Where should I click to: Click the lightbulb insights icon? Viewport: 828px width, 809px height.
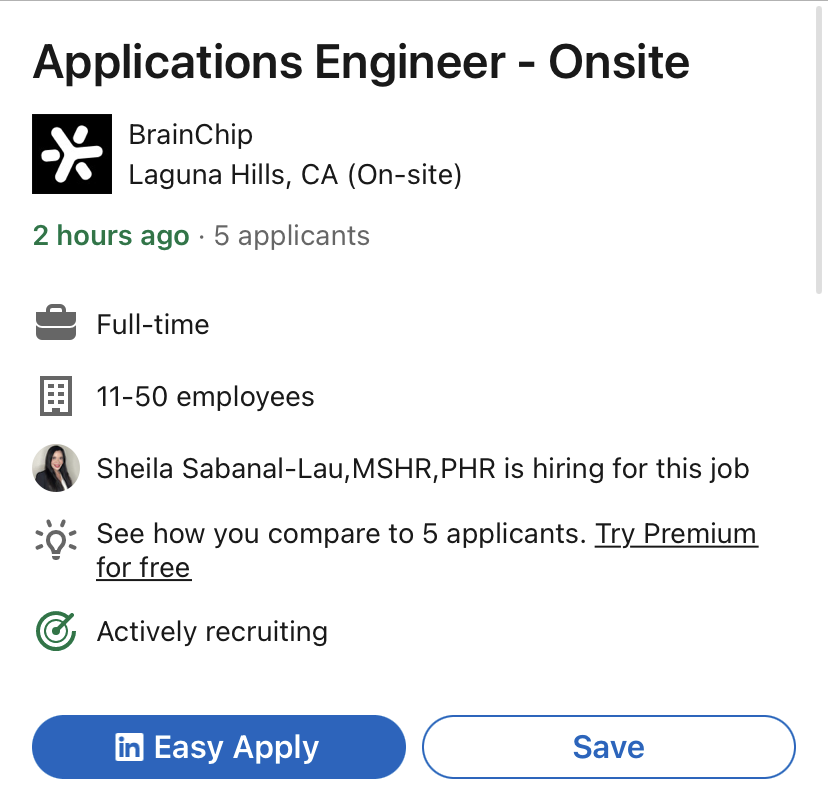pyautogui.click(x=56, y=541)
